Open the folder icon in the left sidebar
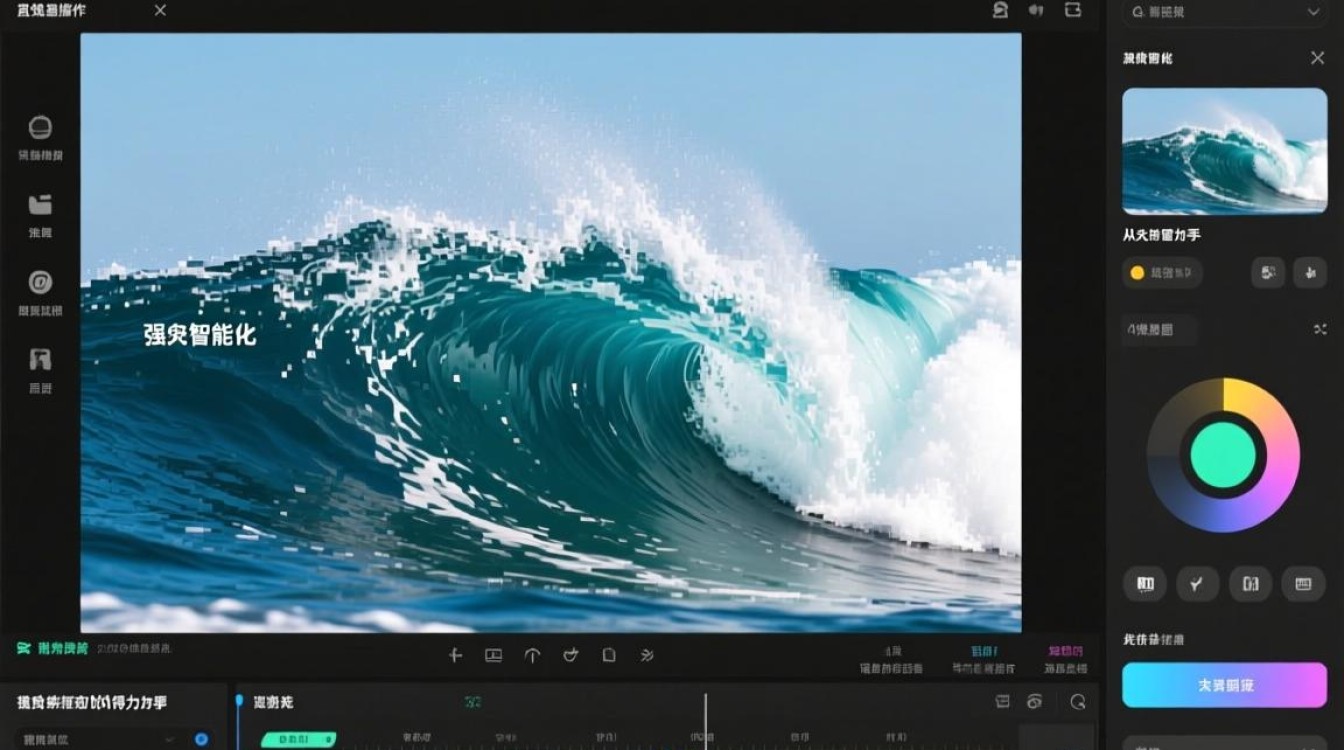Image resolution: width=1344 pixels, height=750 pixels. [x=40, y=205]
